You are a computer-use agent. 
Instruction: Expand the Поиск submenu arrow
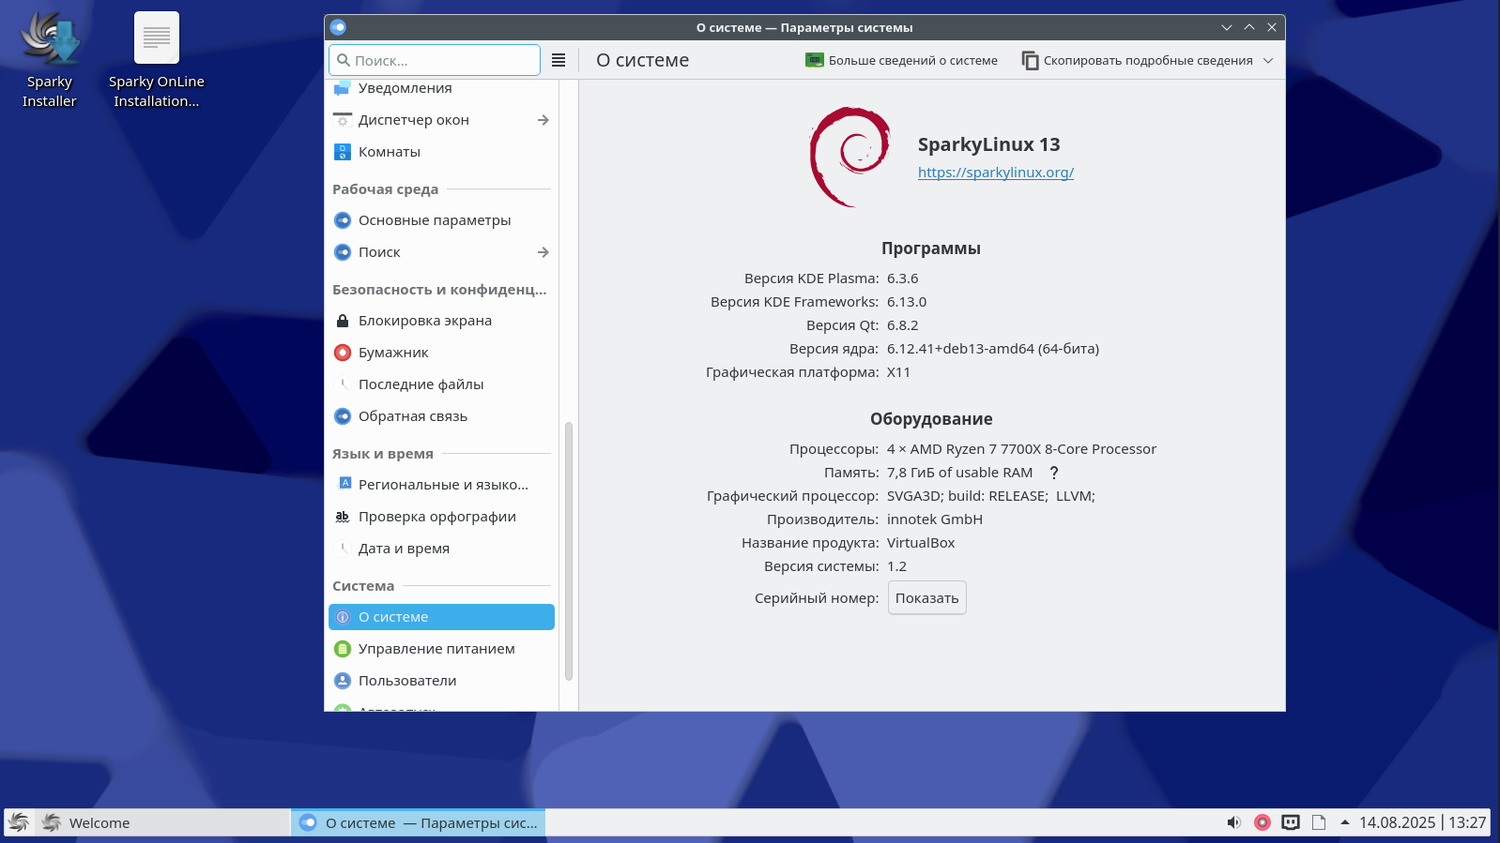tap(543, 252)
